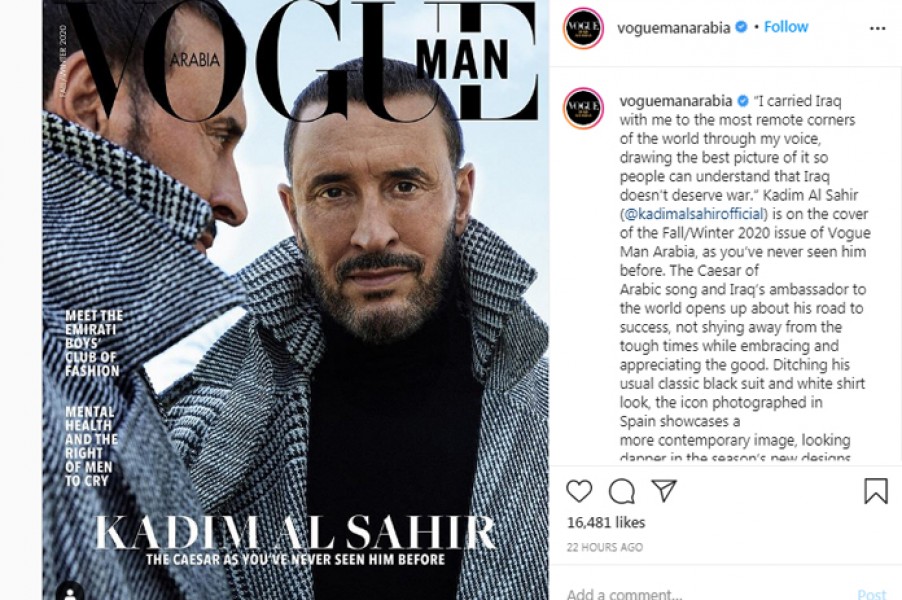Open voguemanarabia avatar beside caption
This screenshot has height=600, width=902.
coord(583,108)
